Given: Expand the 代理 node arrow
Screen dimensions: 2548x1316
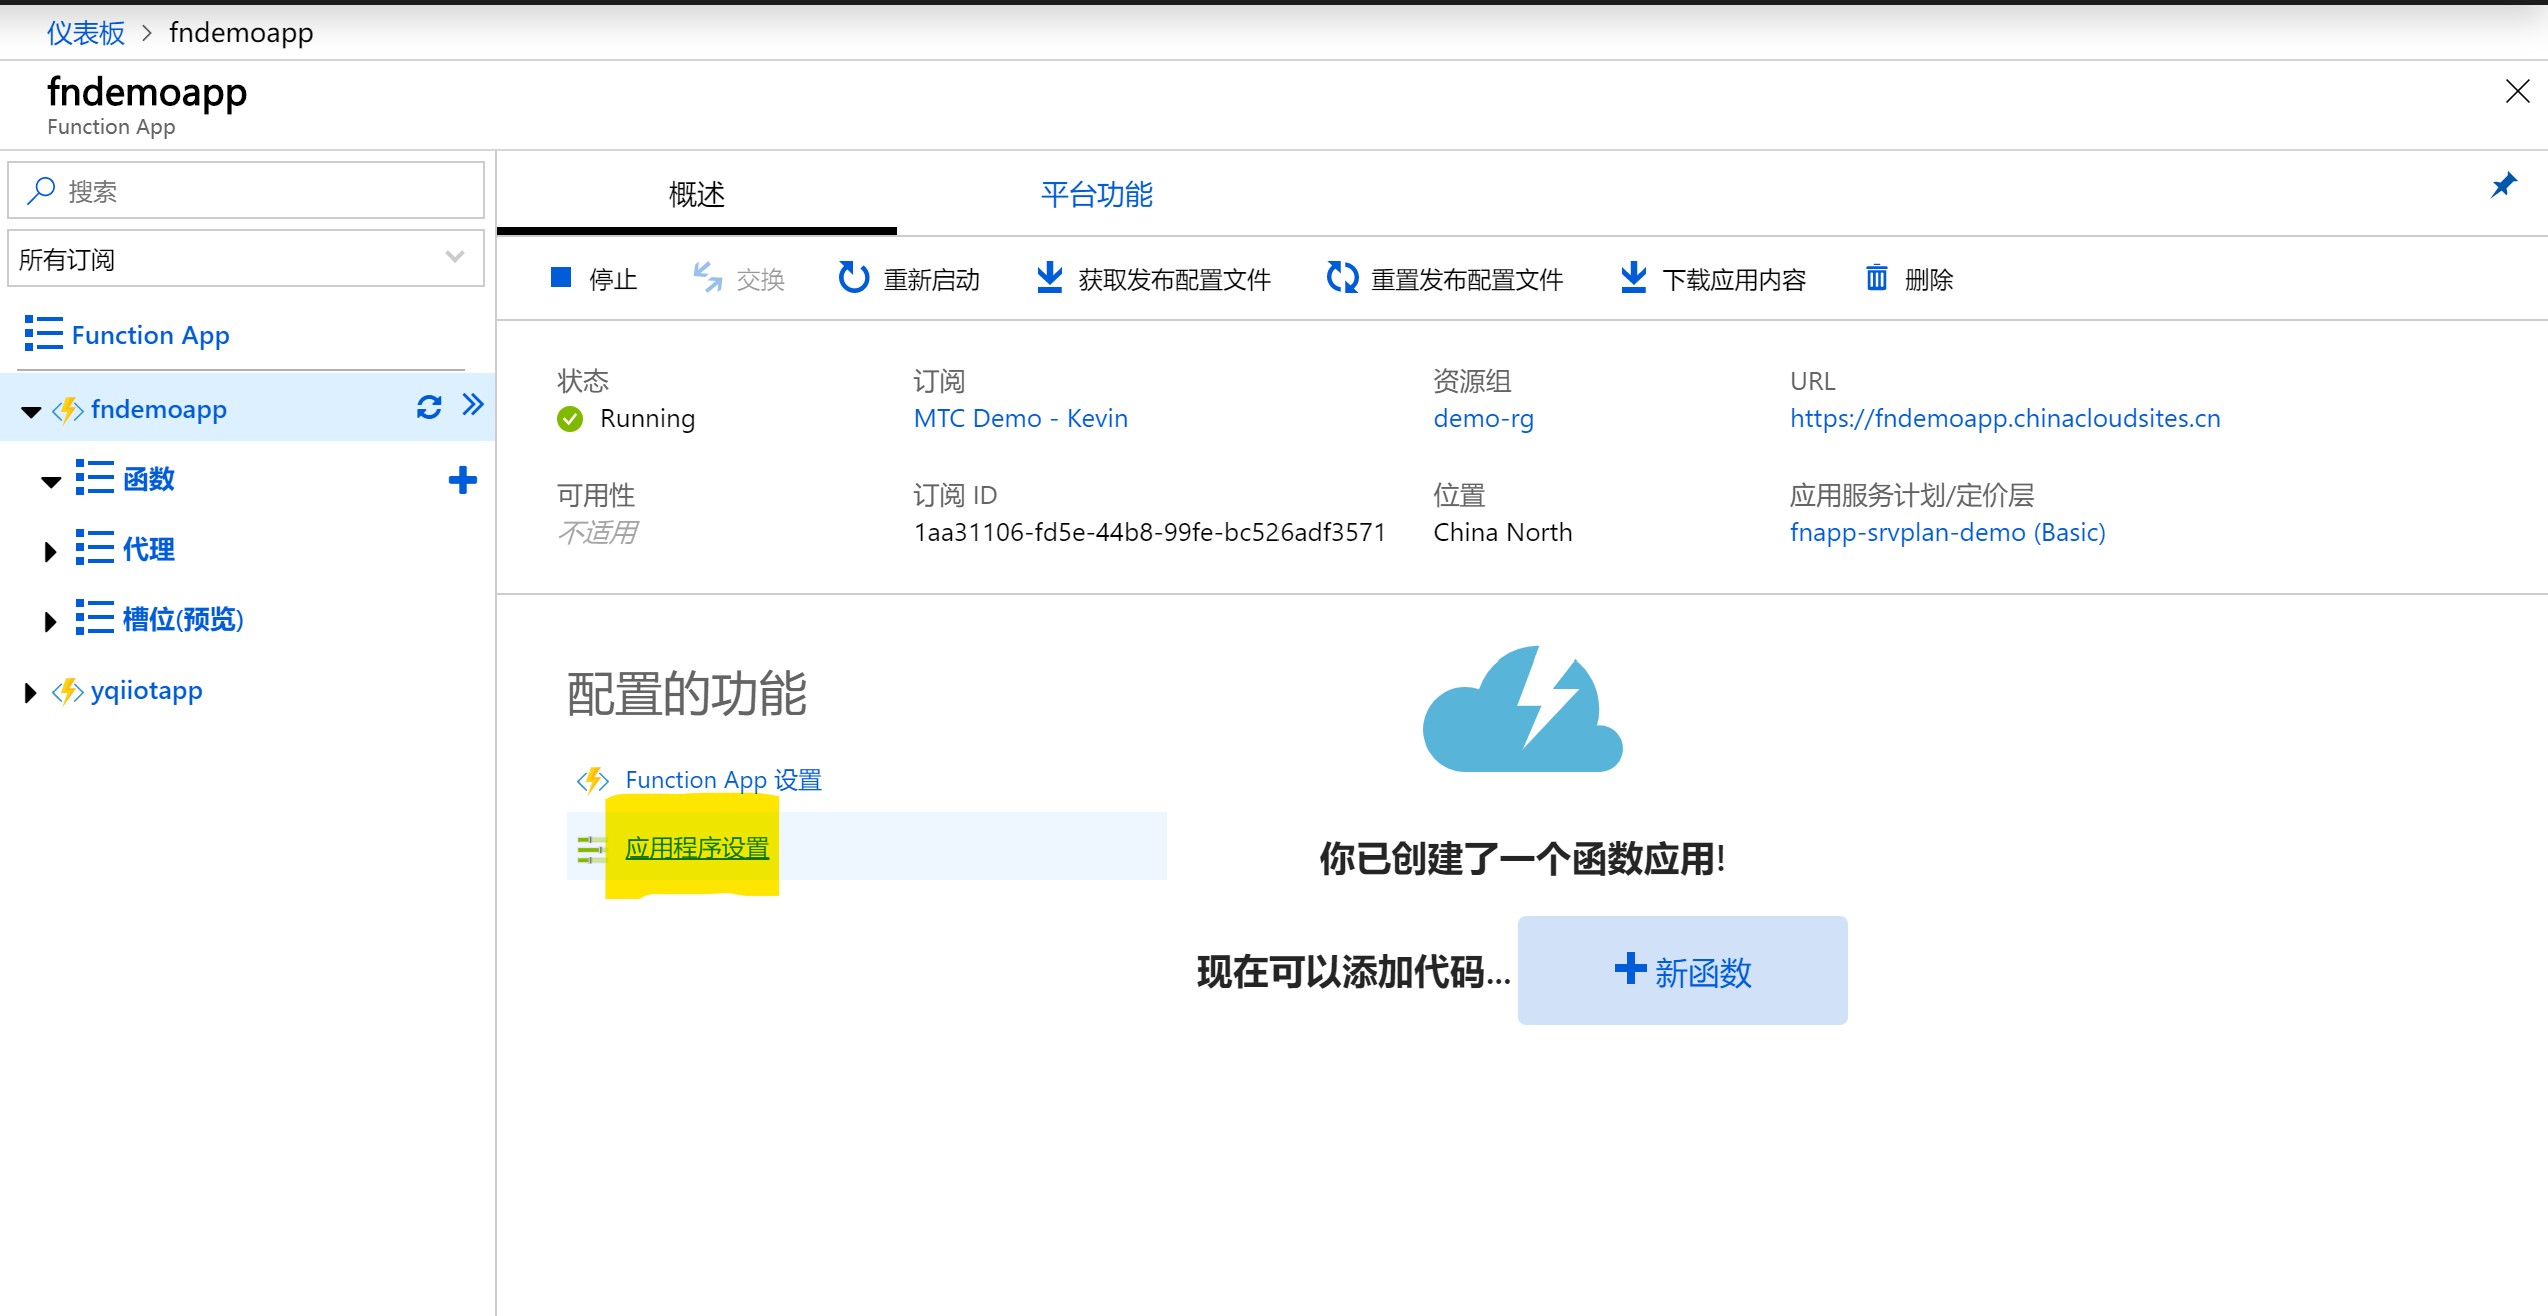Looking at the screenshot, I should (x=50, y=551).
